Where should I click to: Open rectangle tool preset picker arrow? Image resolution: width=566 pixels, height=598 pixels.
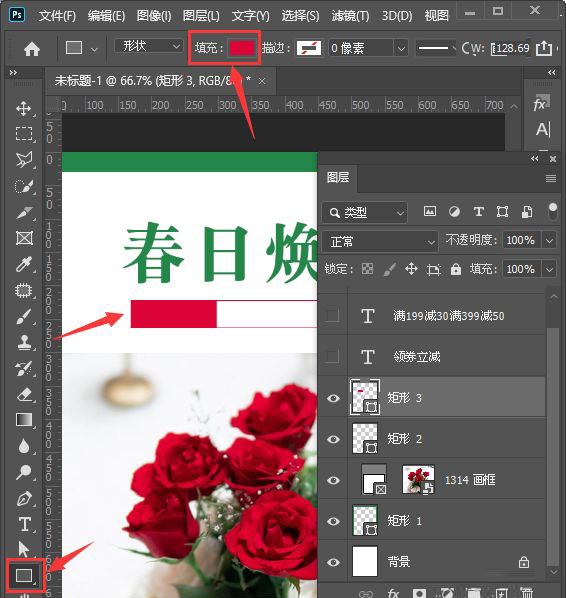coord(94,49)
